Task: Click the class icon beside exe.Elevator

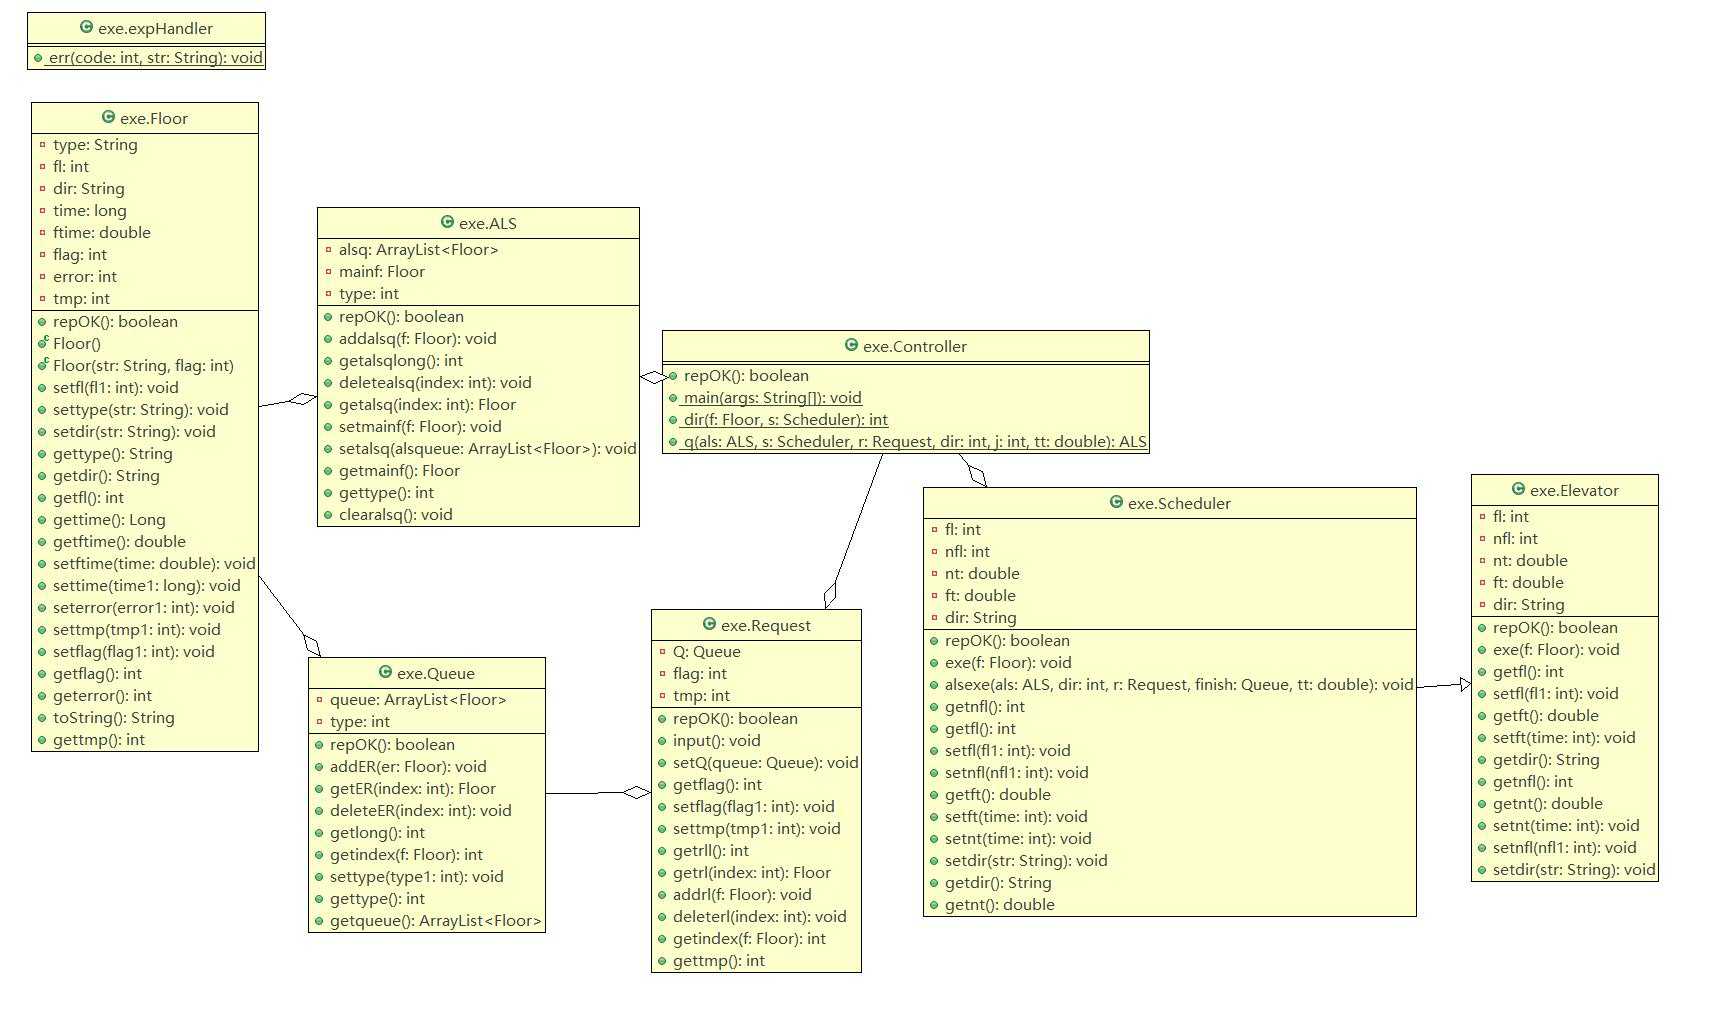Action: point(1518,489)
